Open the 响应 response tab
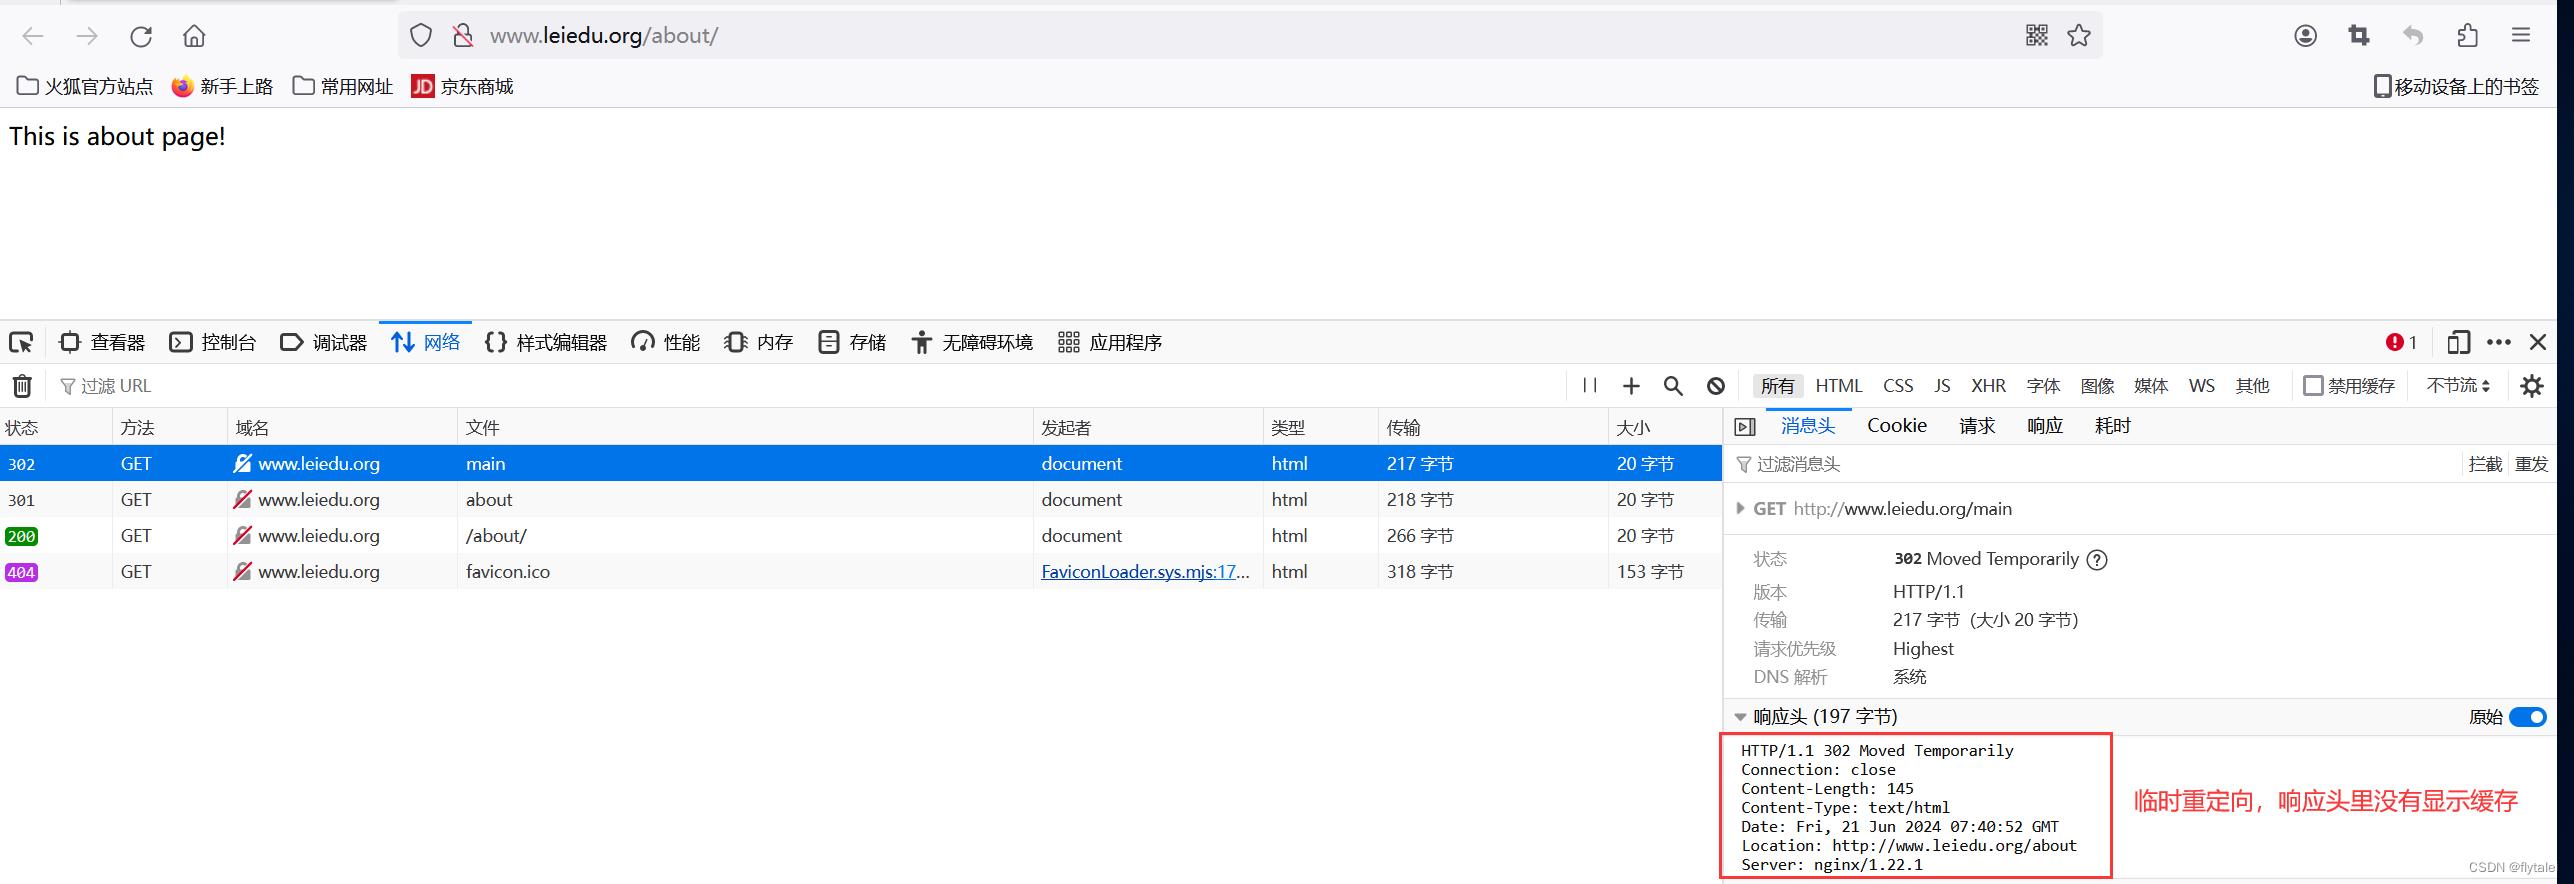2574x884 pixels. click(x=2044, y=426)
